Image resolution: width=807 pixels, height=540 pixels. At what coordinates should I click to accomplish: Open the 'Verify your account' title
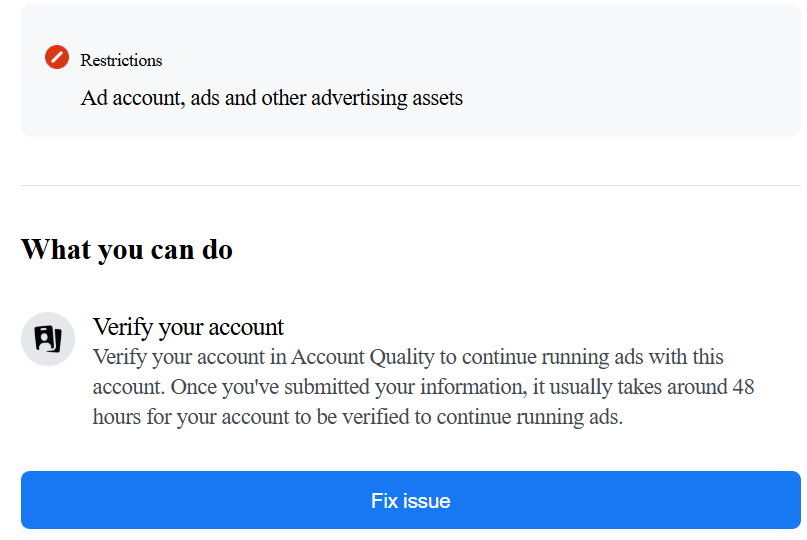(x=188, y=327)
